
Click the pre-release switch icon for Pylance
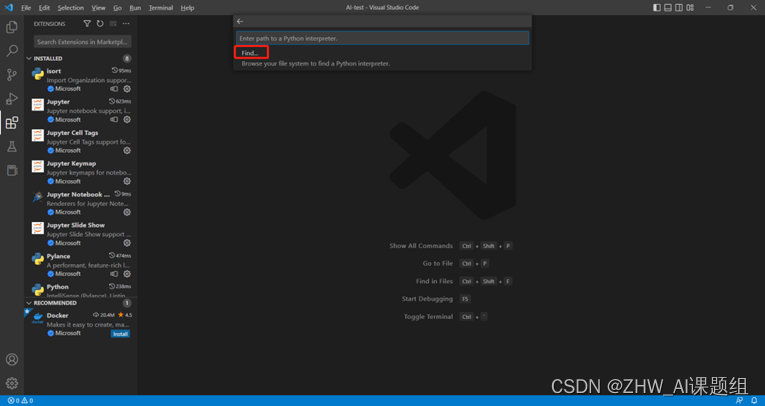[114, 274]
